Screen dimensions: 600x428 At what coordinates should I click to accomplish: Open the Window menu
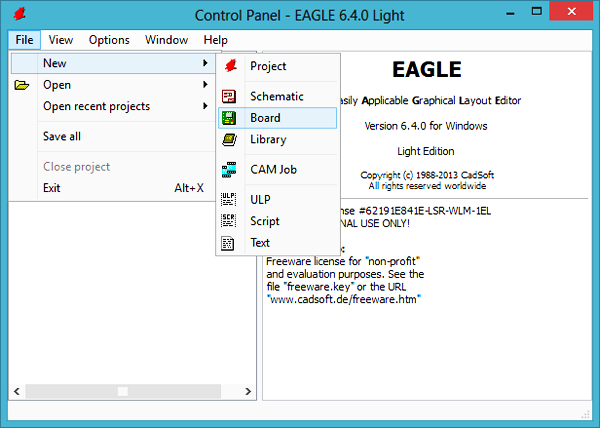coord(166,40)
